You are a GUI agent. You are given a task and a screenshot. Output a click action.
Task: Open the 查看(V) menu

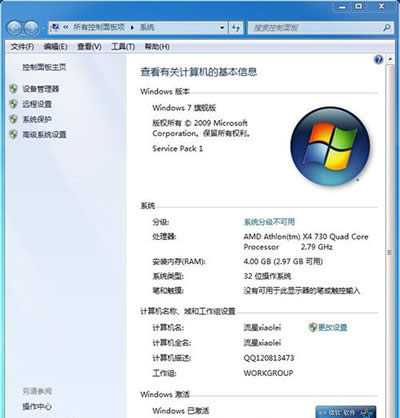pos(89,47)
